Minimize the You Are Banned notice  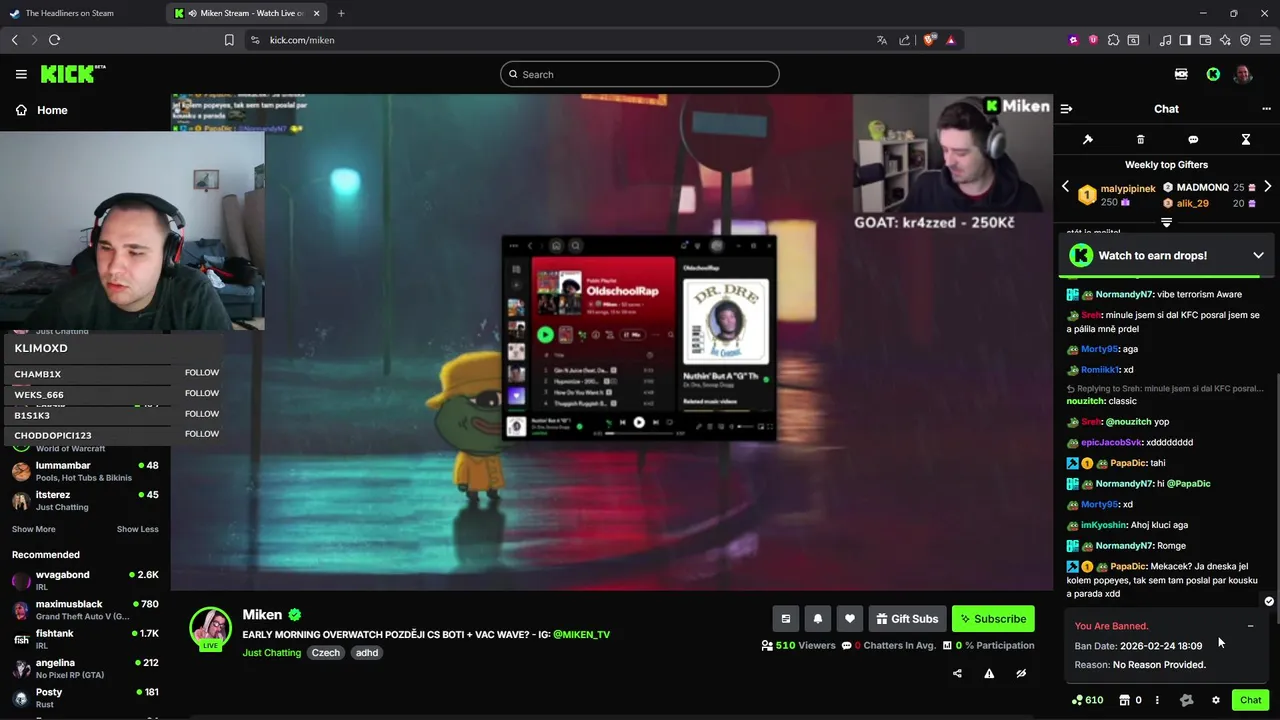click(x=1250, y=626)
